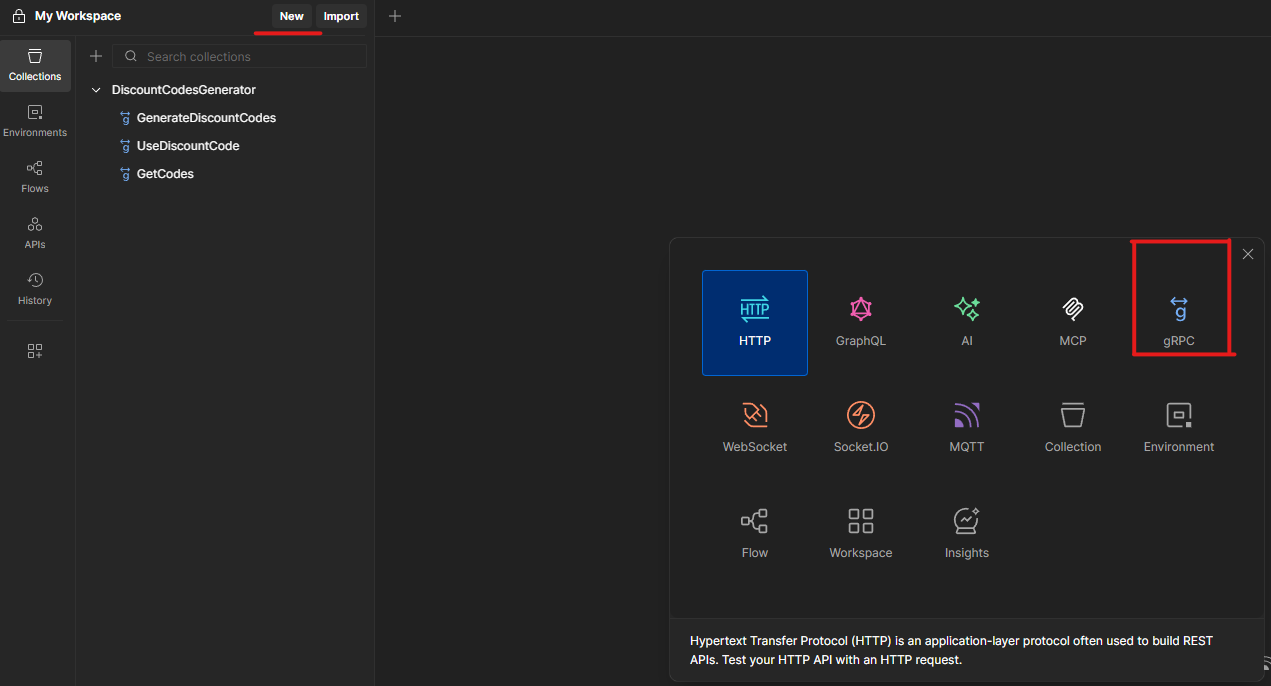The image size is (1271, 686).
Task: Switch to the APIs sidebar tab
Action: coord(35,233)
